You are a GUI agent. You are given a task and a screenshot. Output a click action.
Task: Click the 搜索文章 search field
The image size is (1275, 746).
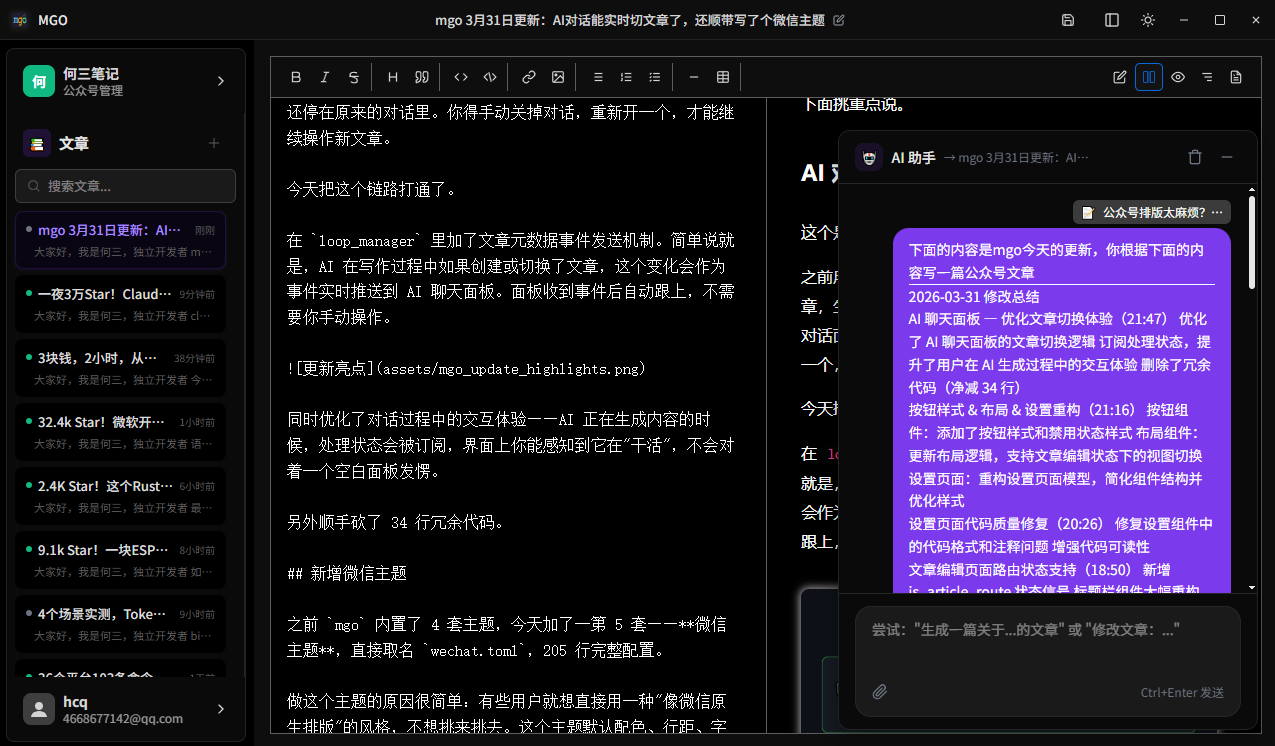(125, 186)
